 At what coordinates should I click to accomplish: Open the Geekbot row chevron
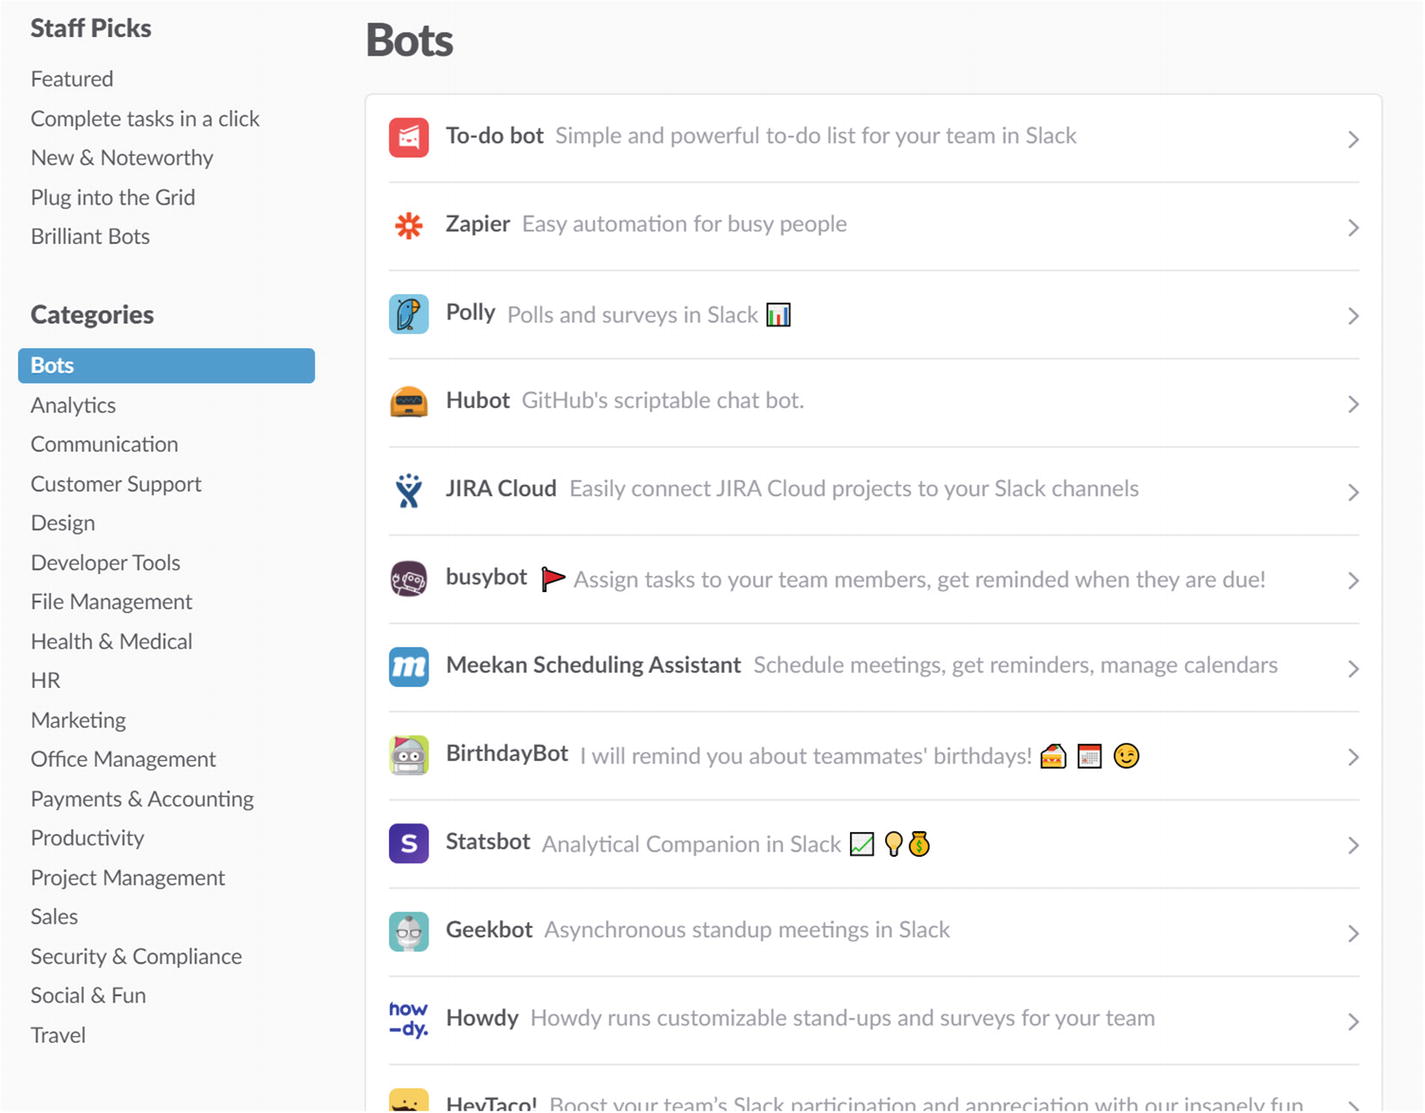pyautogui.click(x=1353, y=933)
